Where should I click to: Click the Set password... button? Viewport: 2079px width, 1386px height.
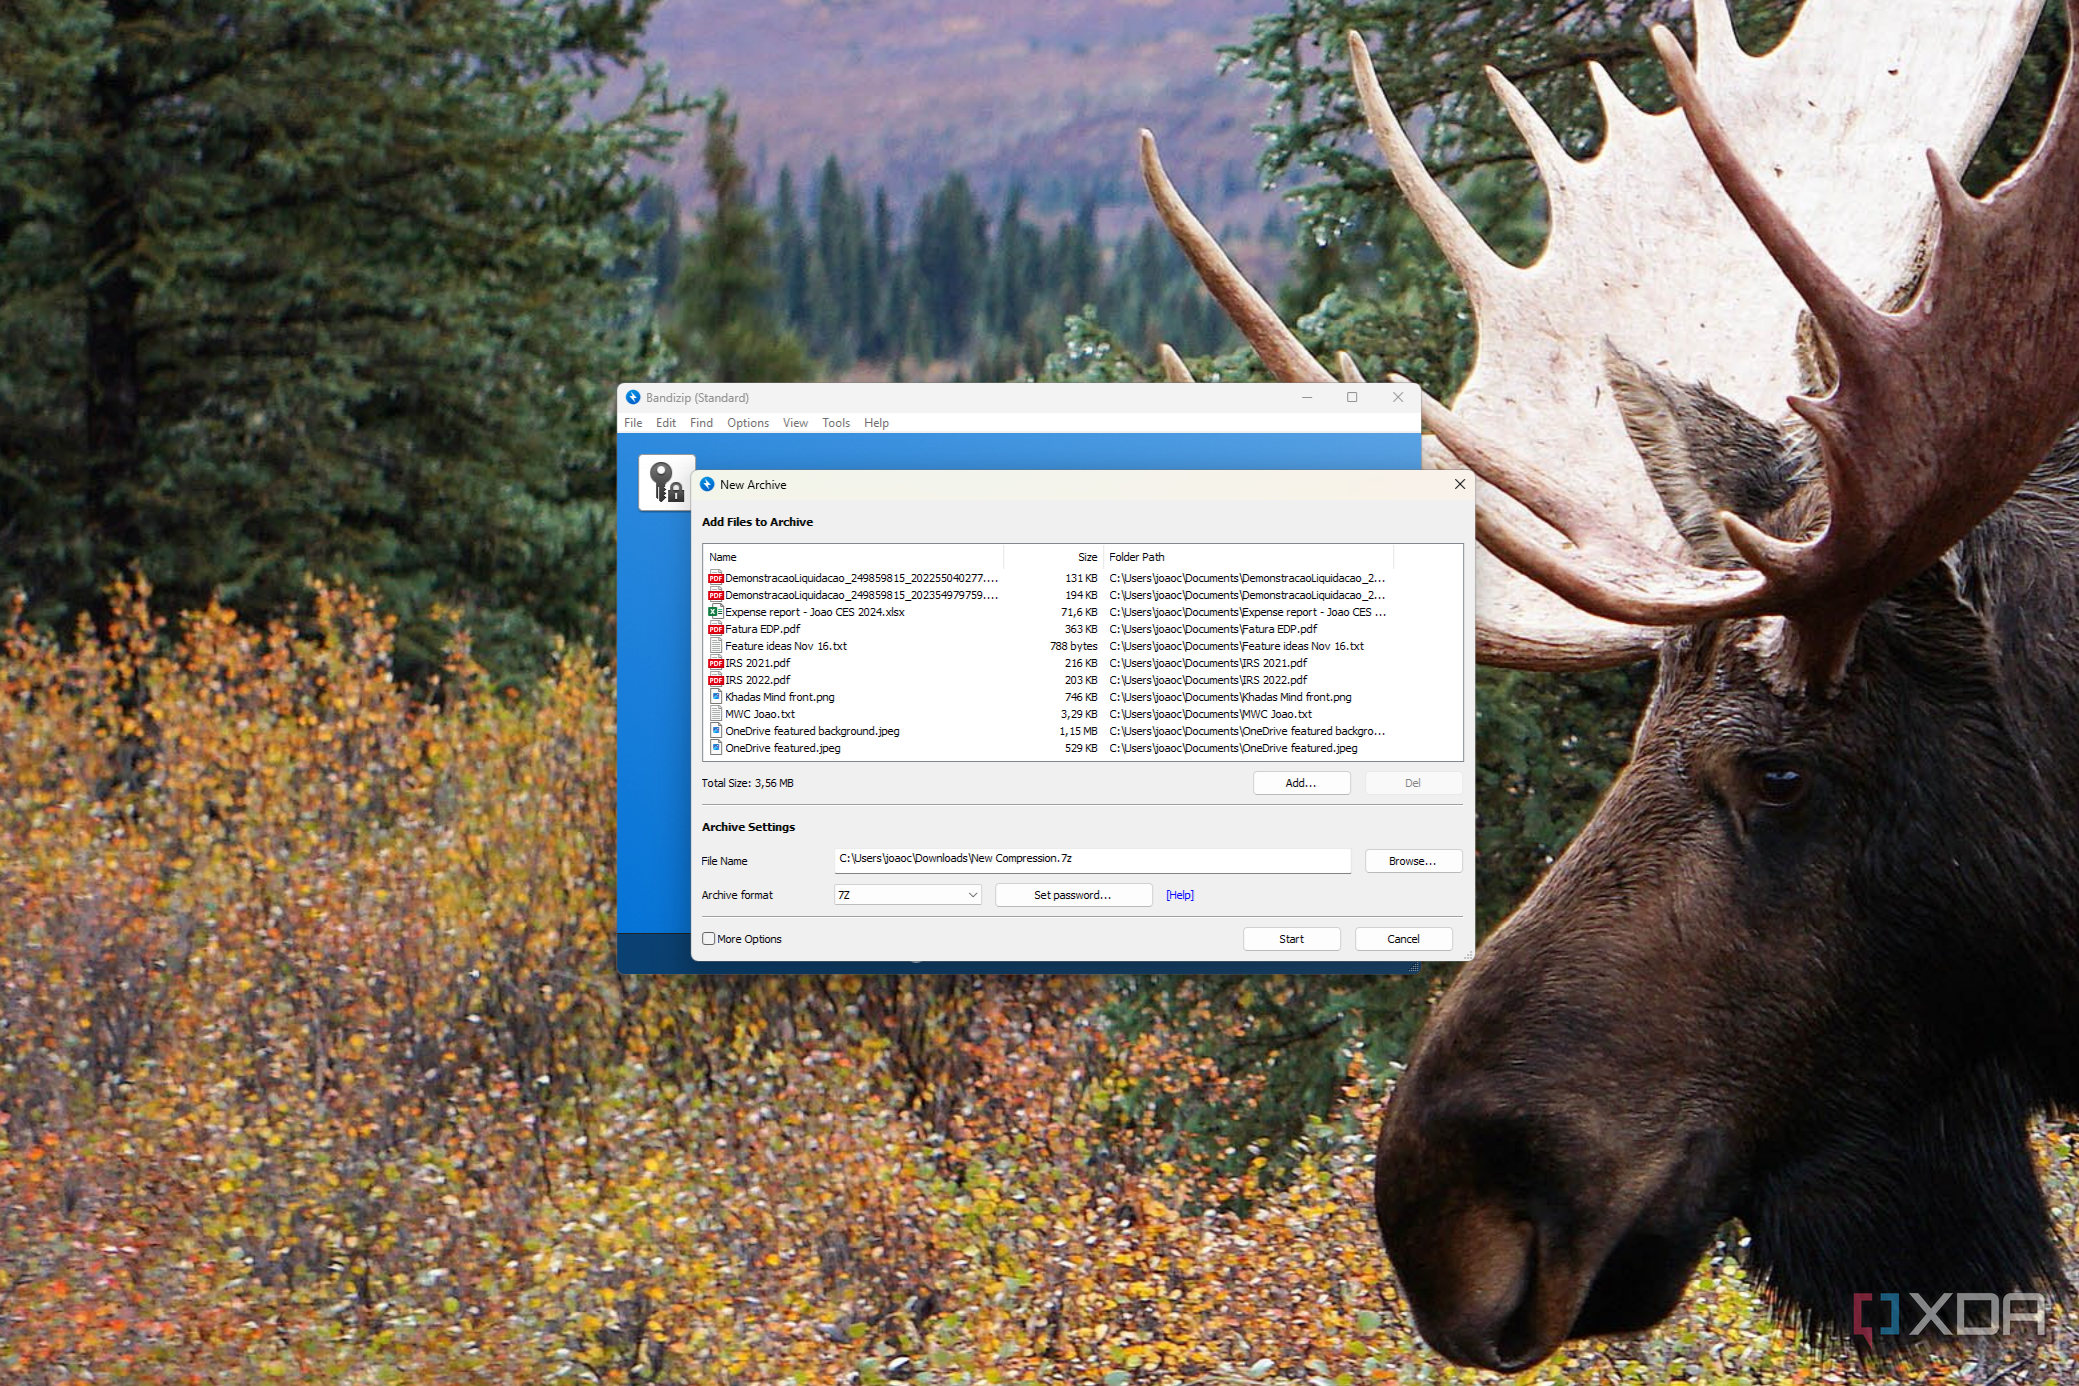(x=1073, y=895)
